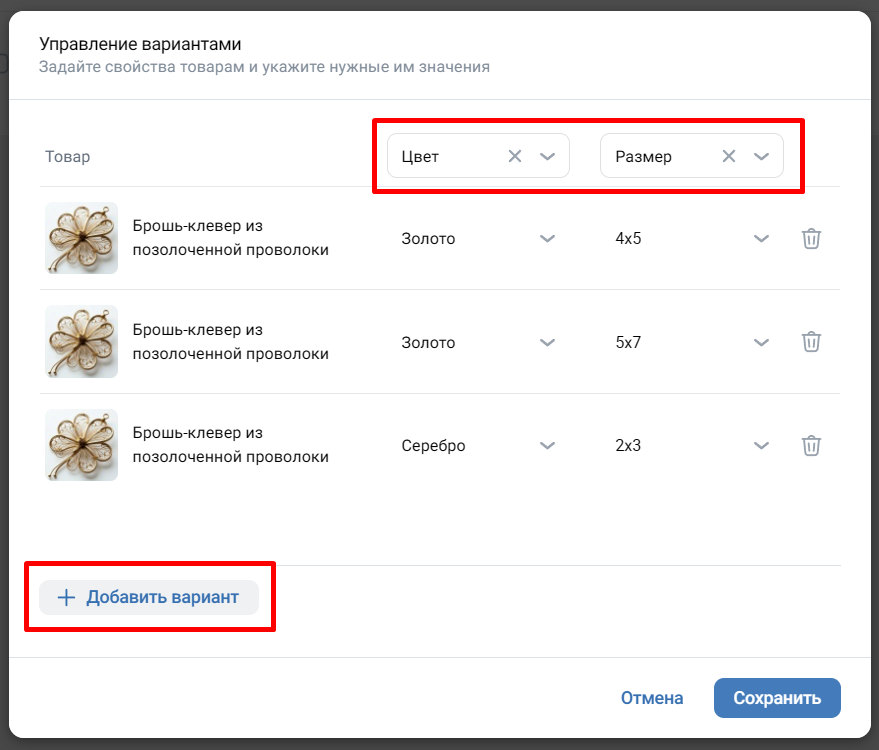Open color dropdown for Серебро row

click(x=547, y=446)
